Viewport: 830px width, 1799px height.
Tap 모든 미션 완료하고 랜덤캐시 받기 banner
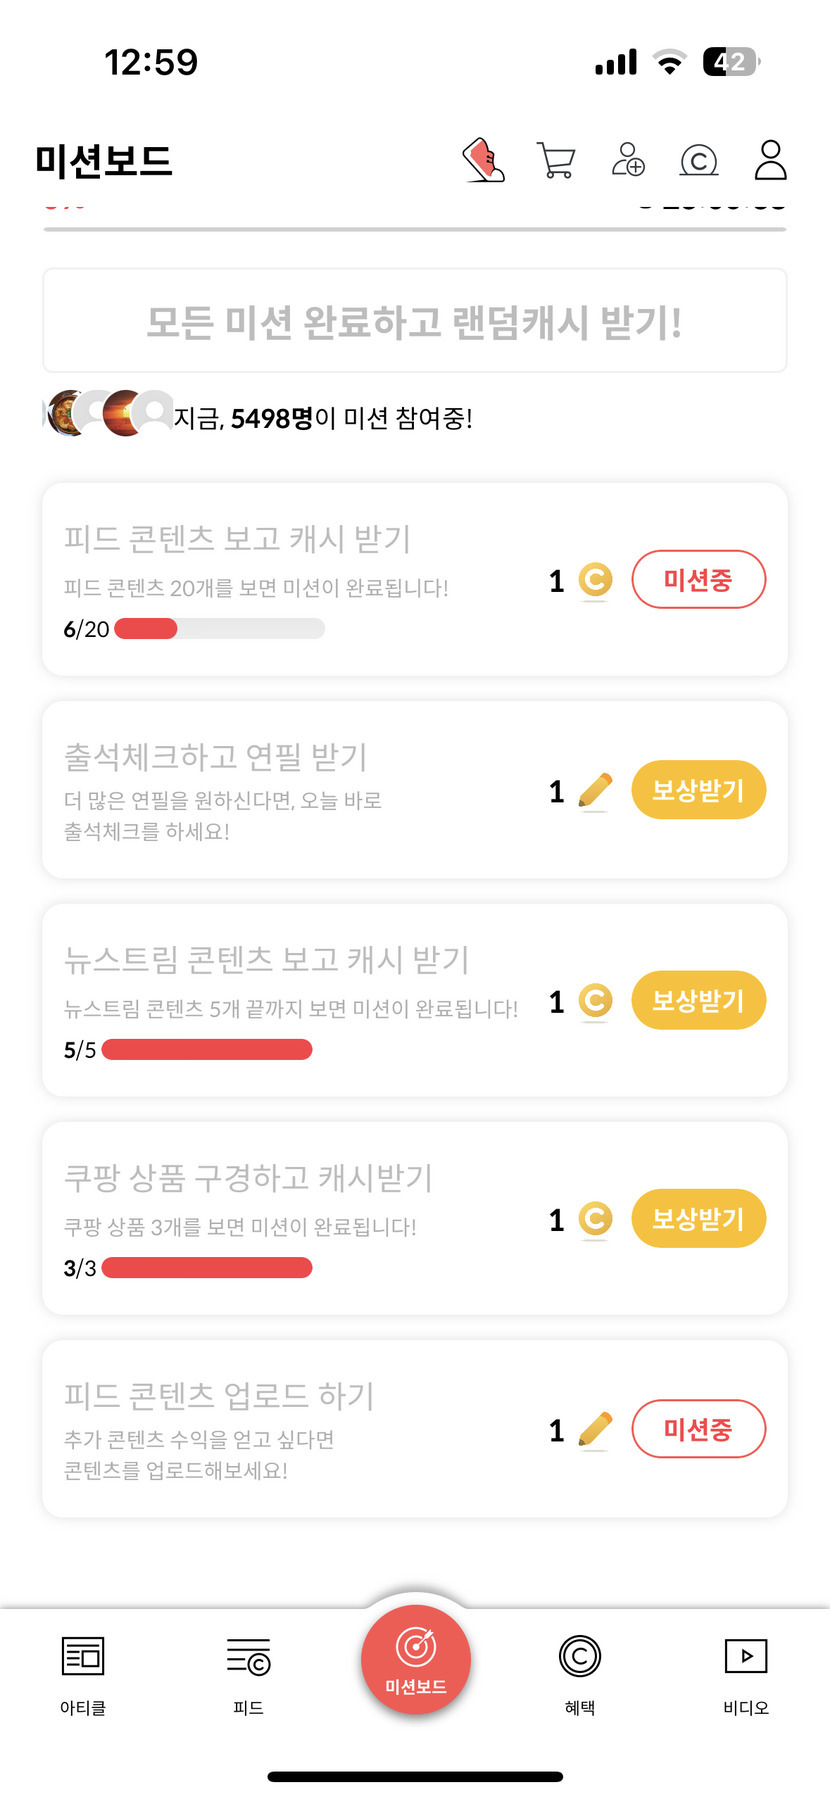[x=415, y=321]
